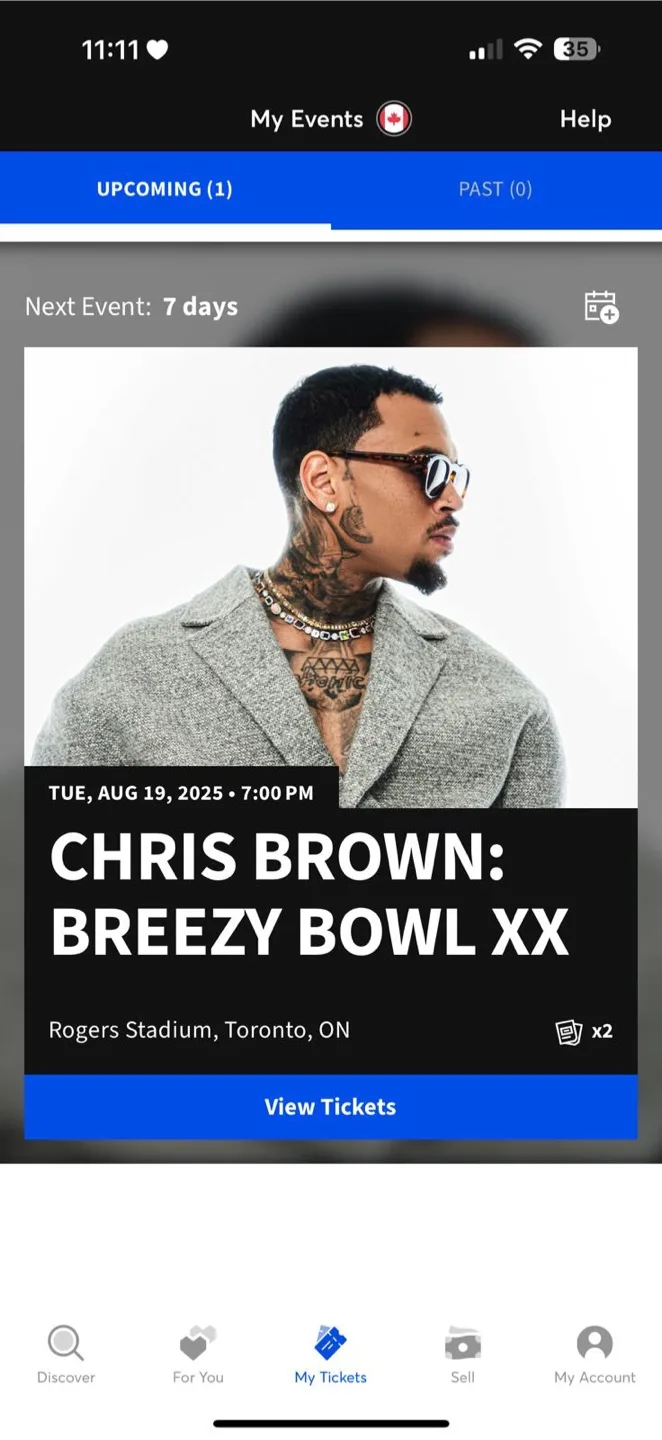662x1440 pixels.
Task: Open the Sell cash icon
Action: 463,1342
